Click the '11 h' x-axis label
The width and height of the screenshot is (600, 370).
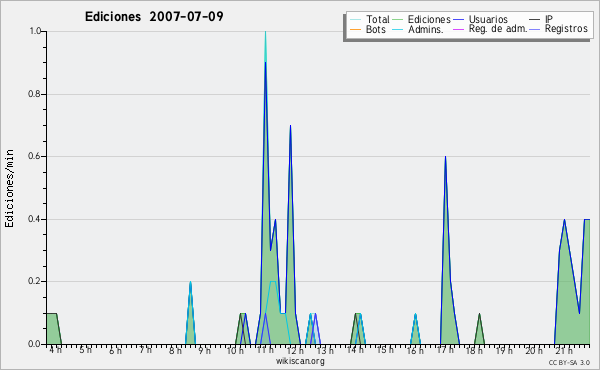pos(265,350)
